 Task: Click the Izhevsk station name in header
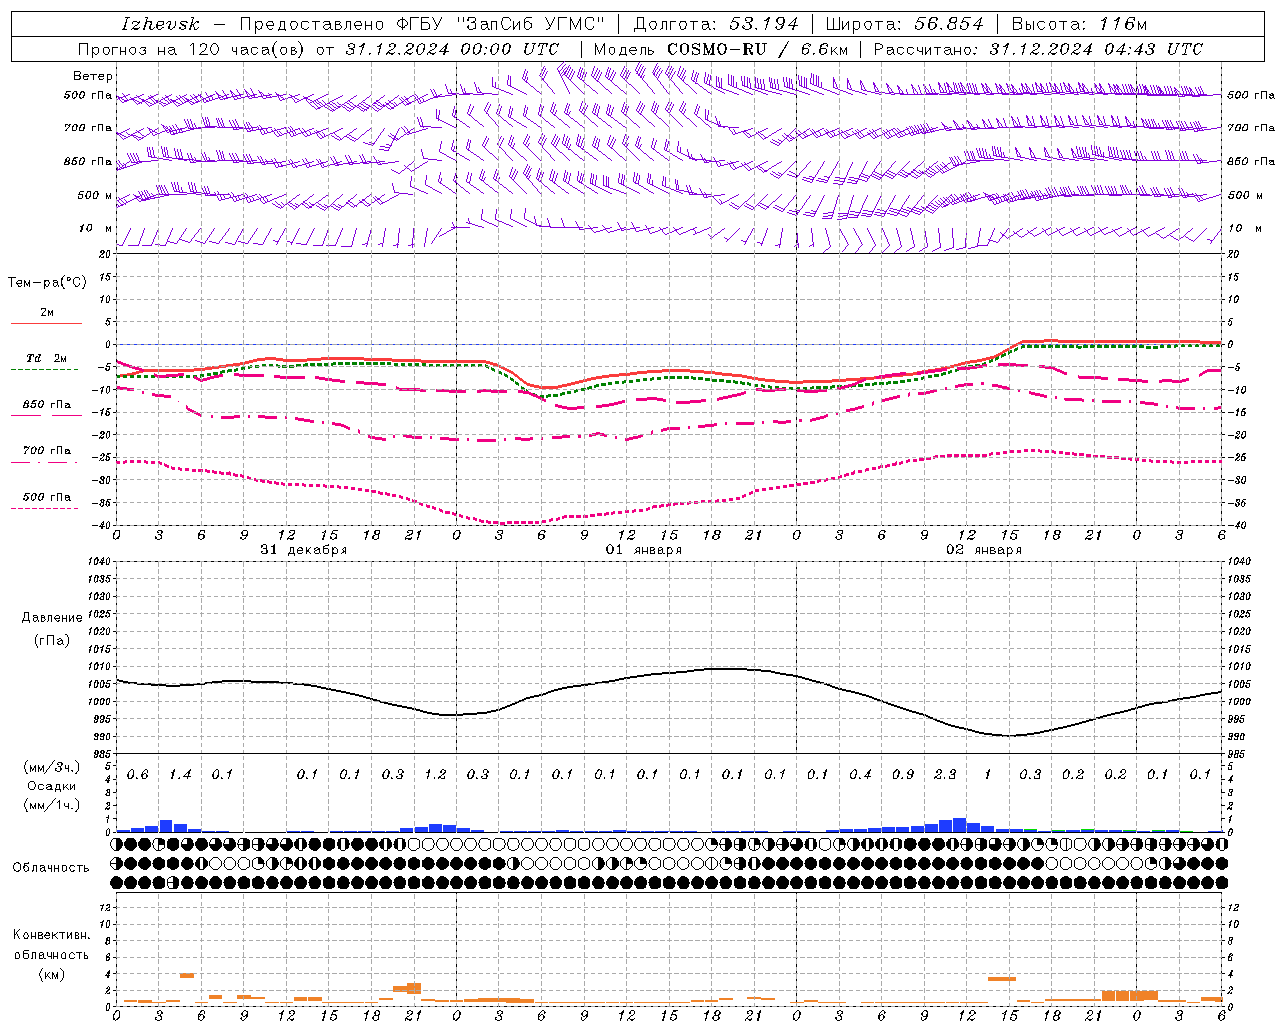[160, 24]
